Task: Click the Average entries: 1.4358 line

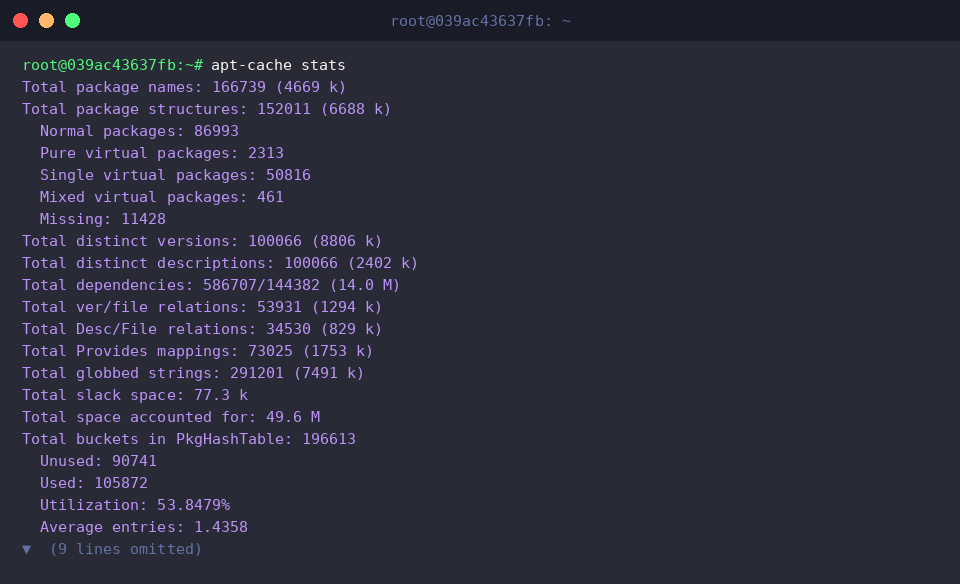Action: 144,528
